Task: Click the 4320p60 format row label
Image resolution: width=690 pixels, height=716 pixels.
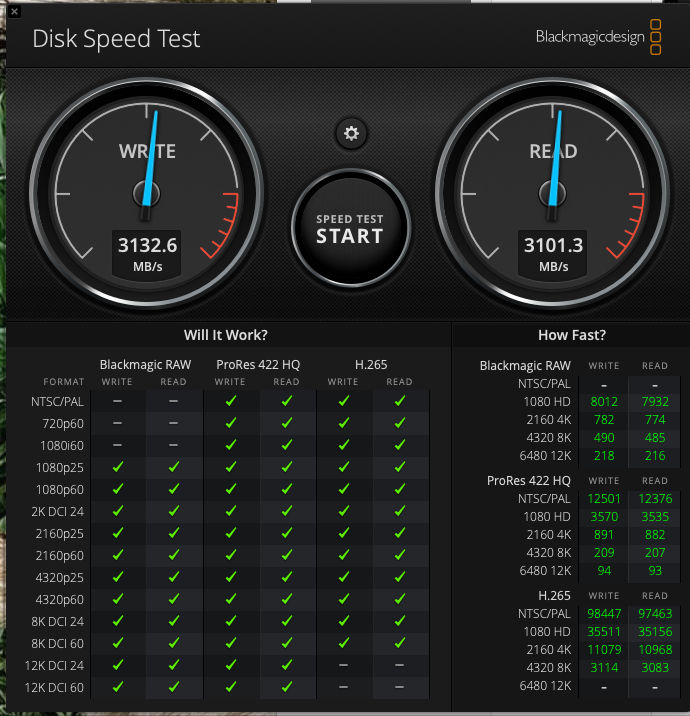Action: (60, 600)
